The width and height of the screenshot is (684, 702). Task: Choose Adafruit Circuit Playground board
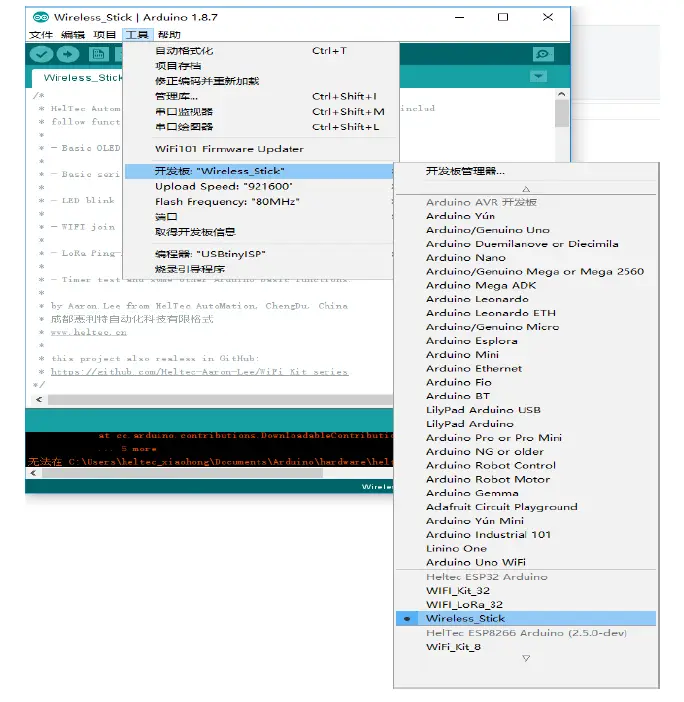[526, 507]
